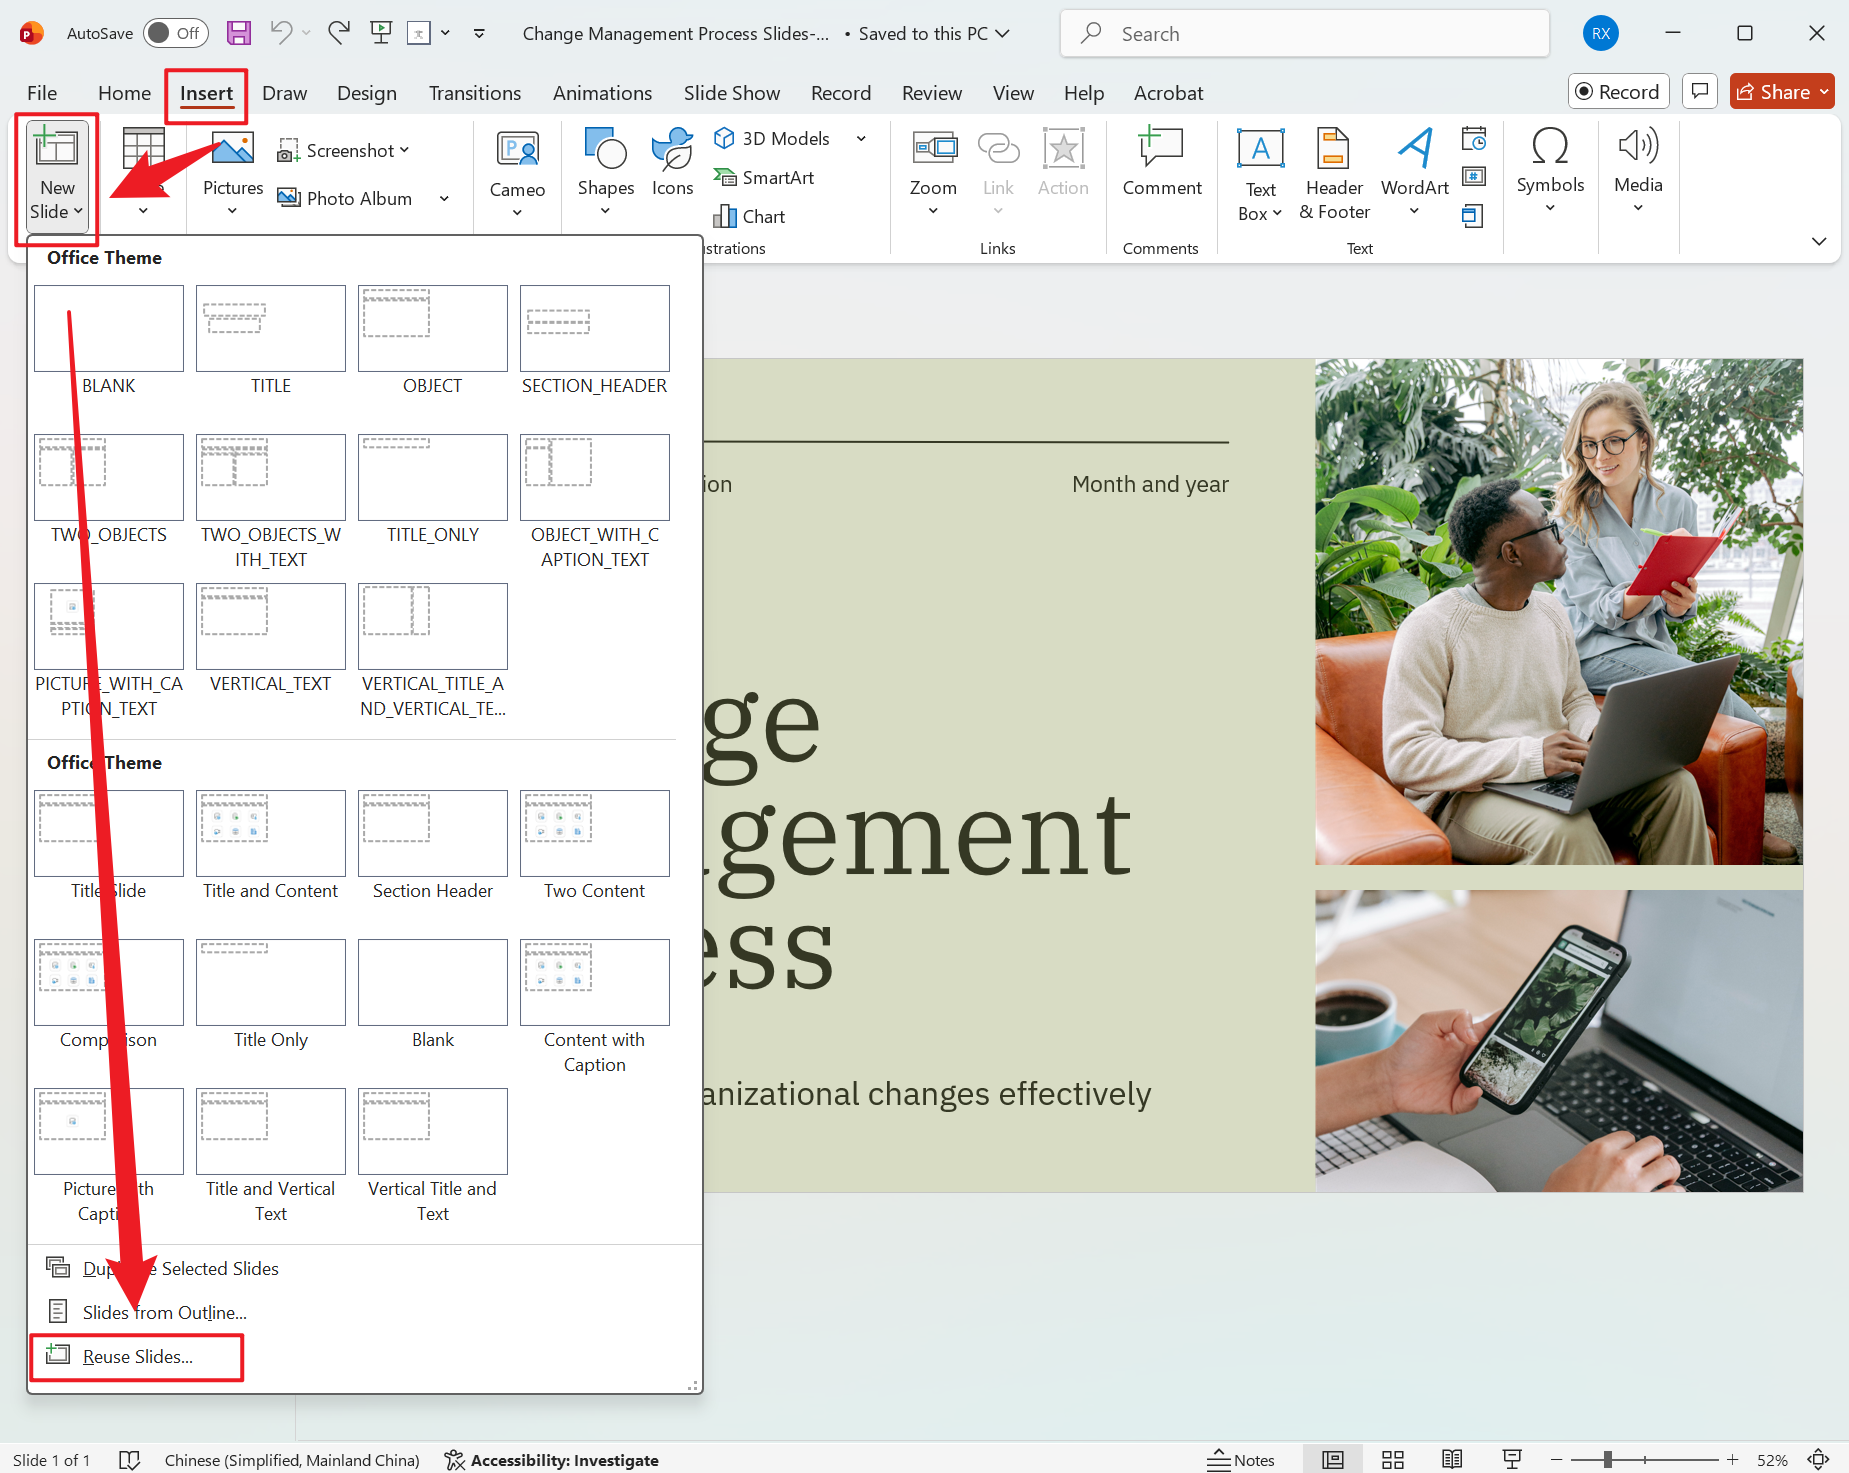Expand the 3D Models dropdown
This screenshot has width=1849, height=1473.
(x=861, y=138)
